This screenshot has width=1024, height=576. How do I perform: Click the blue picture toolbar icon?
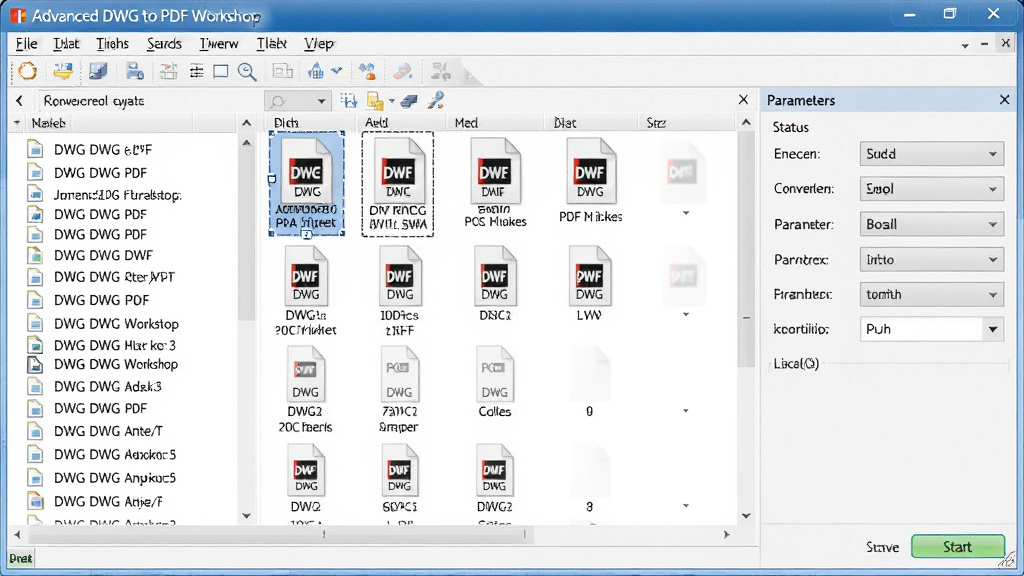click(x=98, y=71)
